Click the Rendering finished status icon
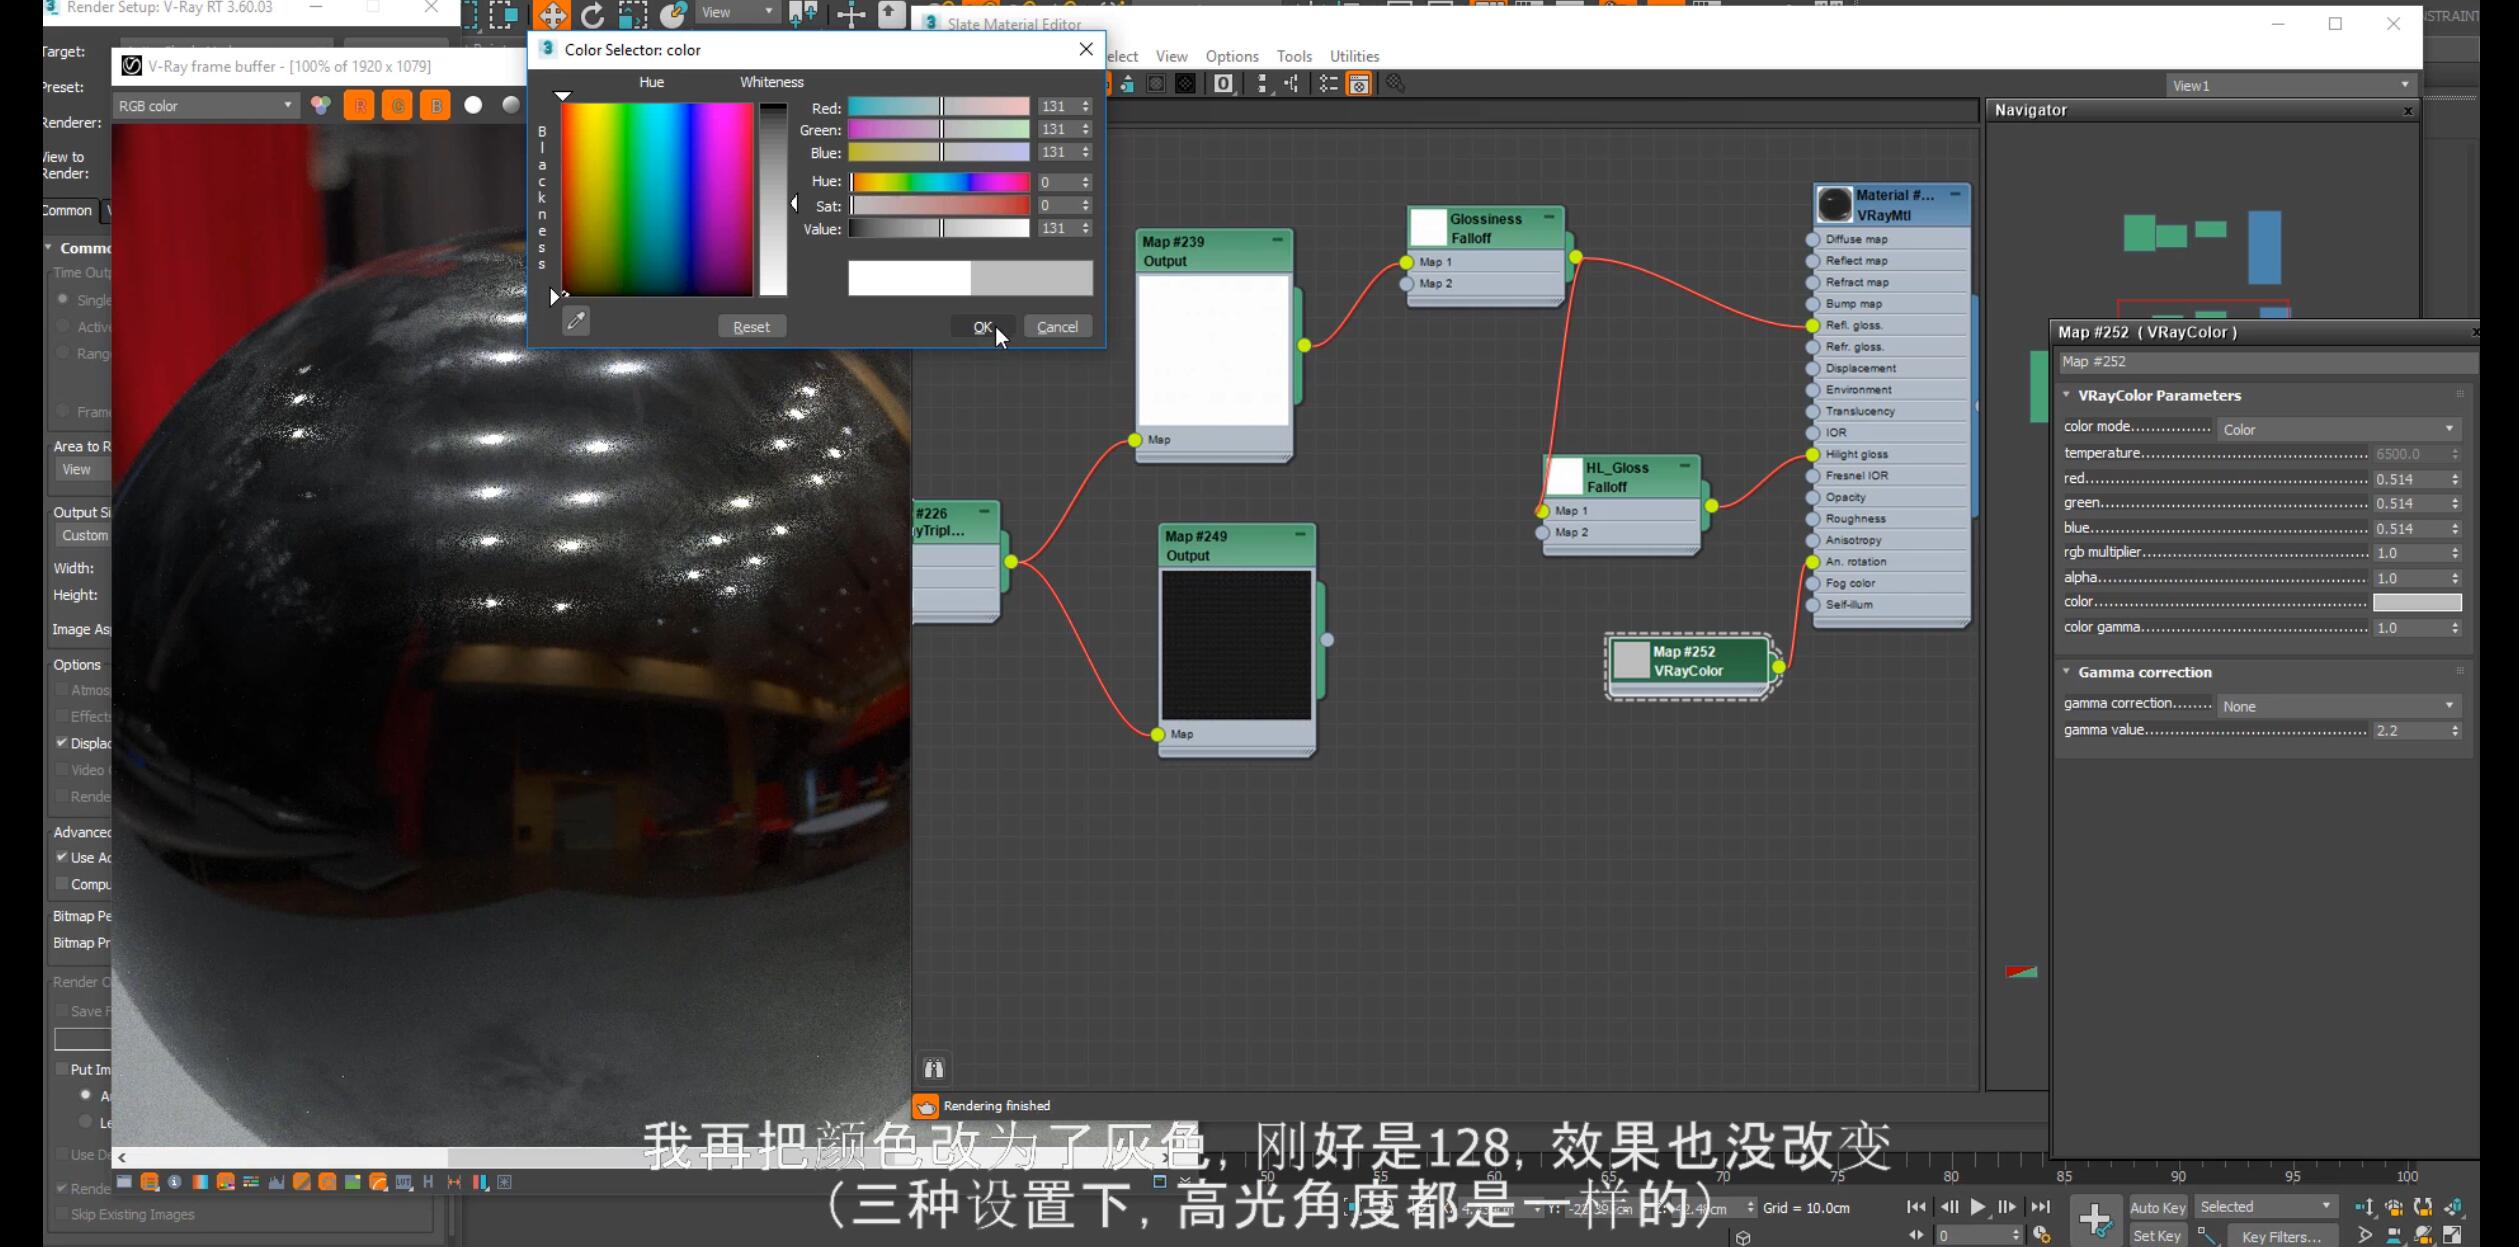2519x1247 pixels. tap(926, 1106)
